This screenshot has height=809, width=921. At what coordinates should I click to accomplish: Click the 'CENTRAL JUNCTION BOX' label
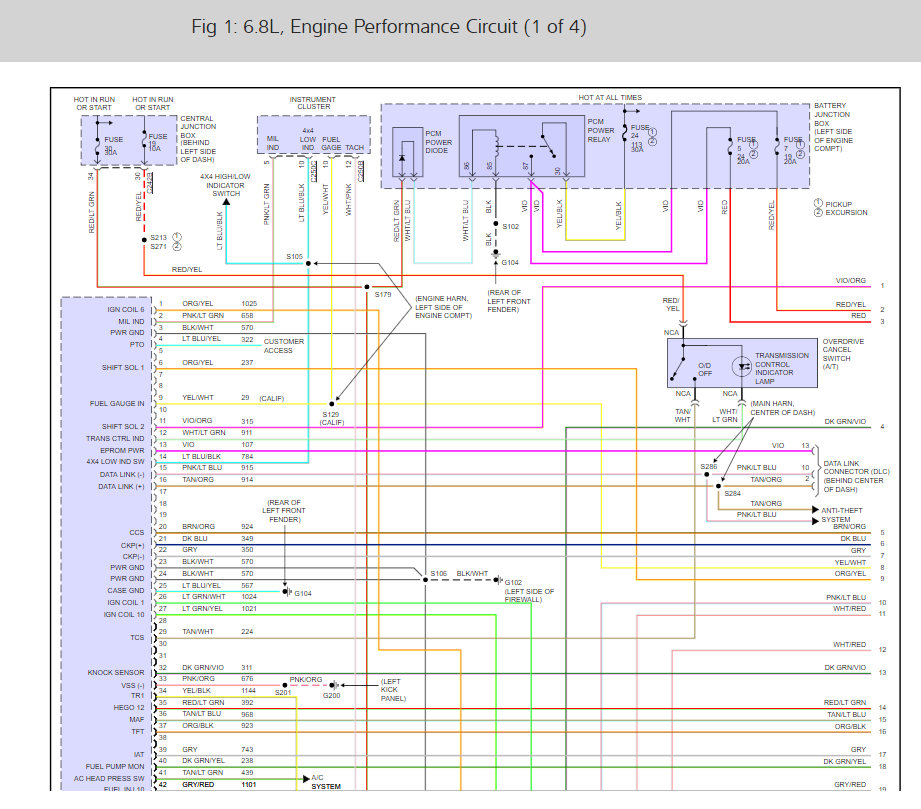198,126
